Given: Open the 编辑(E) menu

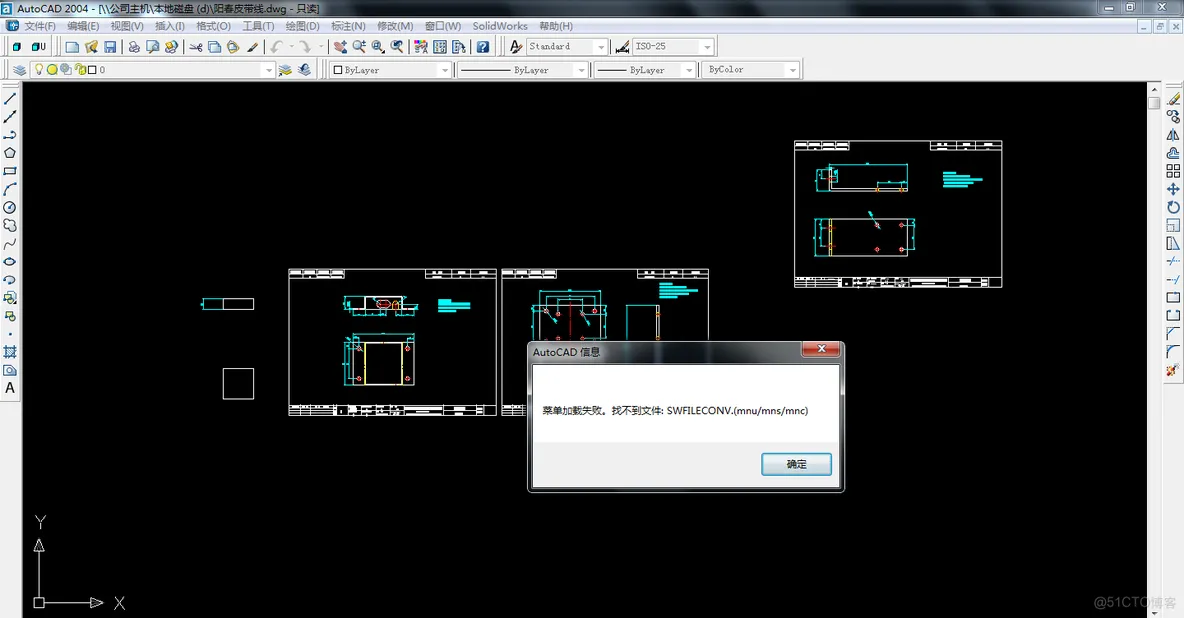Looking at the screenshot, I should 83,26.
